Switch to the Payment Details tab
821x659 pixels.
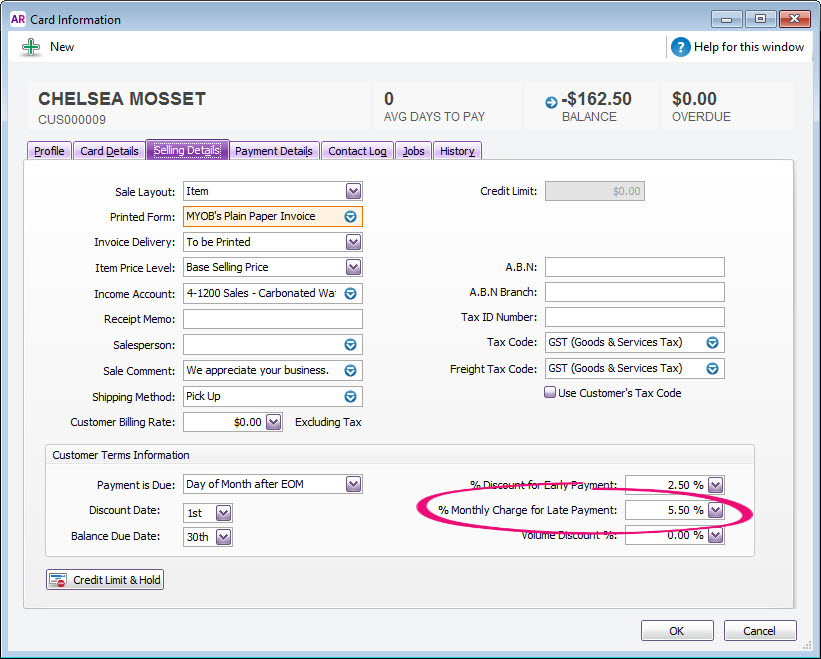(274, 151)
